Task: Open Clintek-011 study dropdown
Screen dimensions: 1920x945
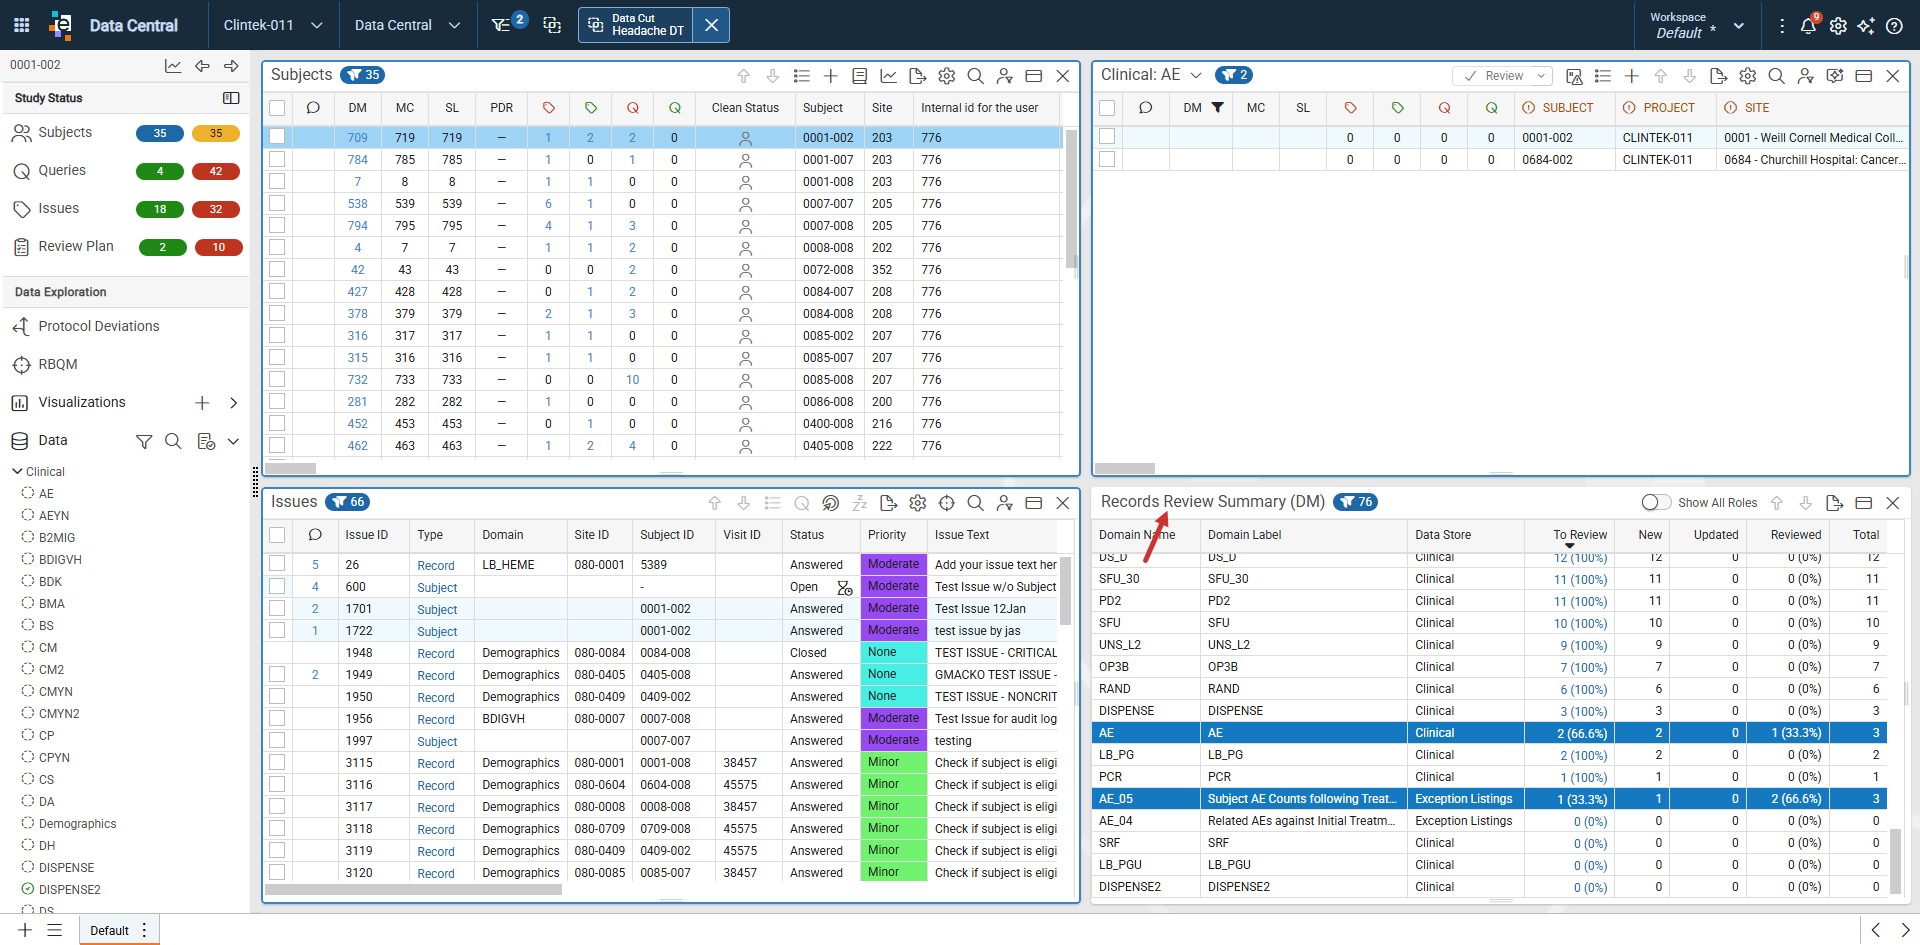Action: pyautogui.click(x=272, y=25)
